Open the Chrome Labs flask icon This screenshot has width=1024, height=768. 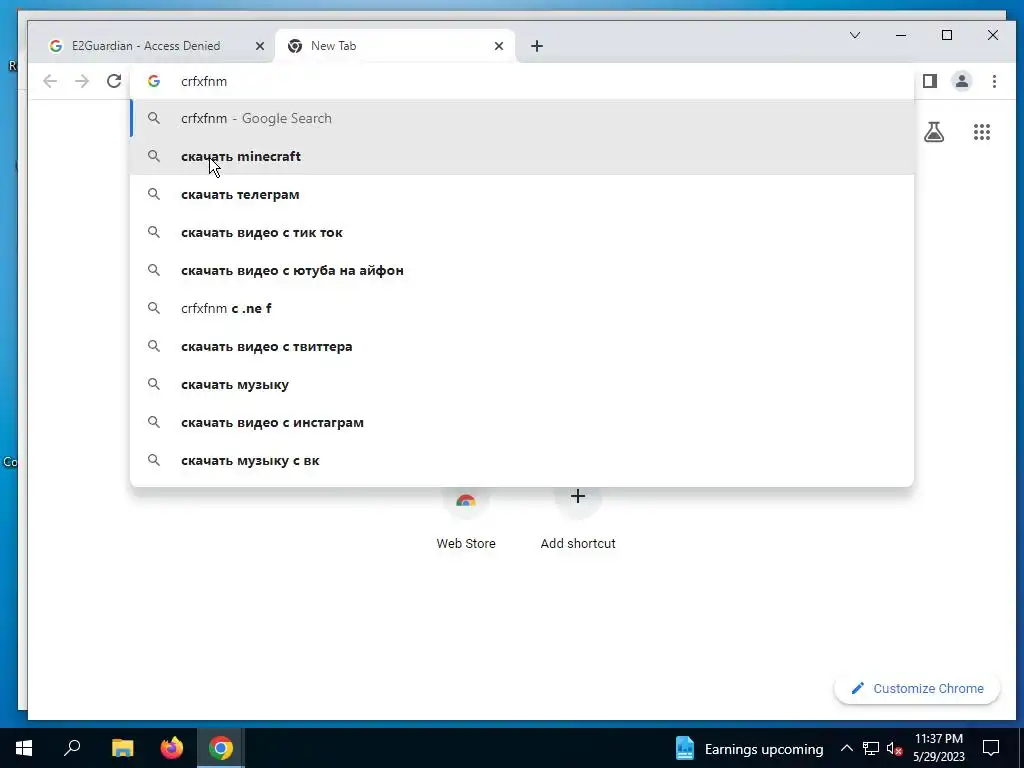934,132
